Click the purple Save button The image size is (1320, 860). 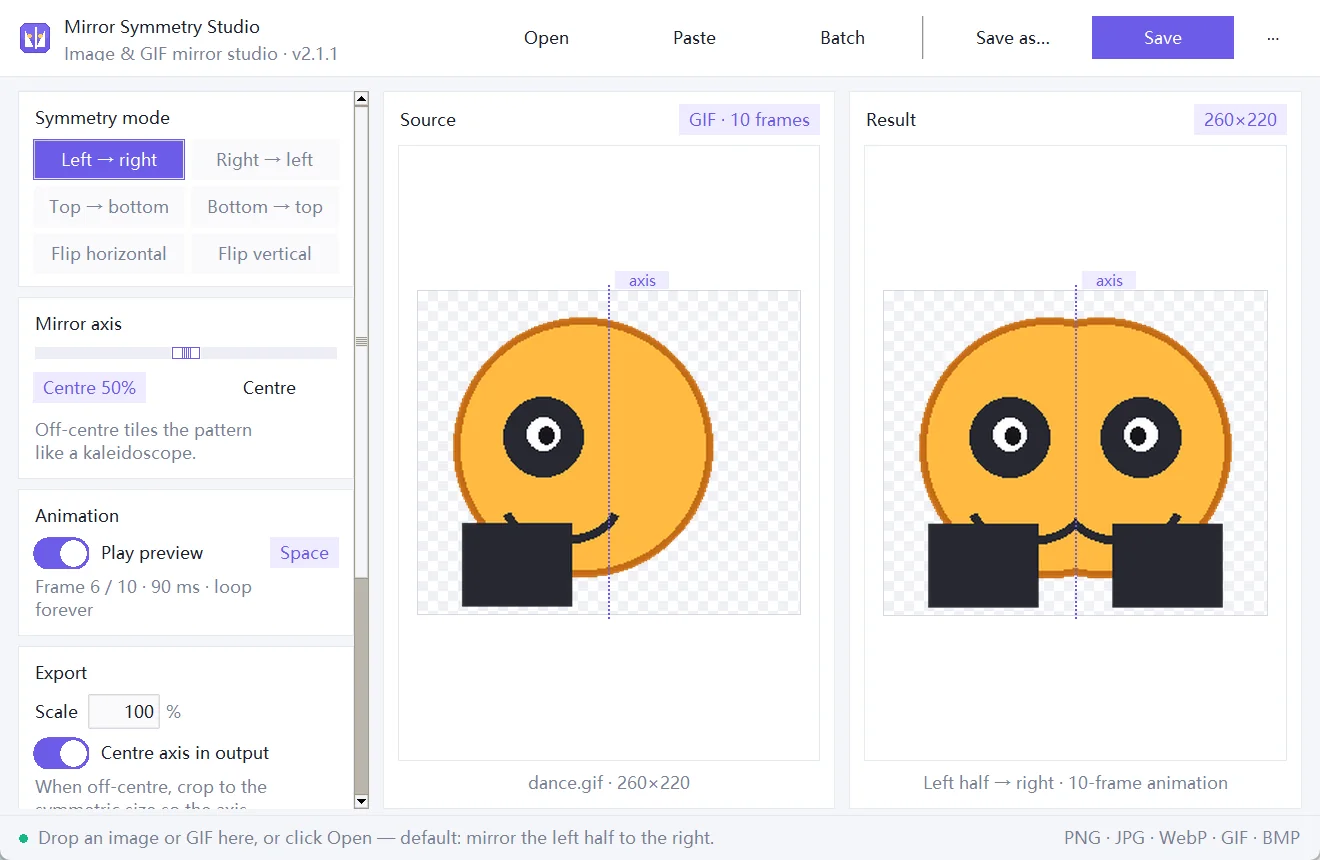[x=1163, y=38]
